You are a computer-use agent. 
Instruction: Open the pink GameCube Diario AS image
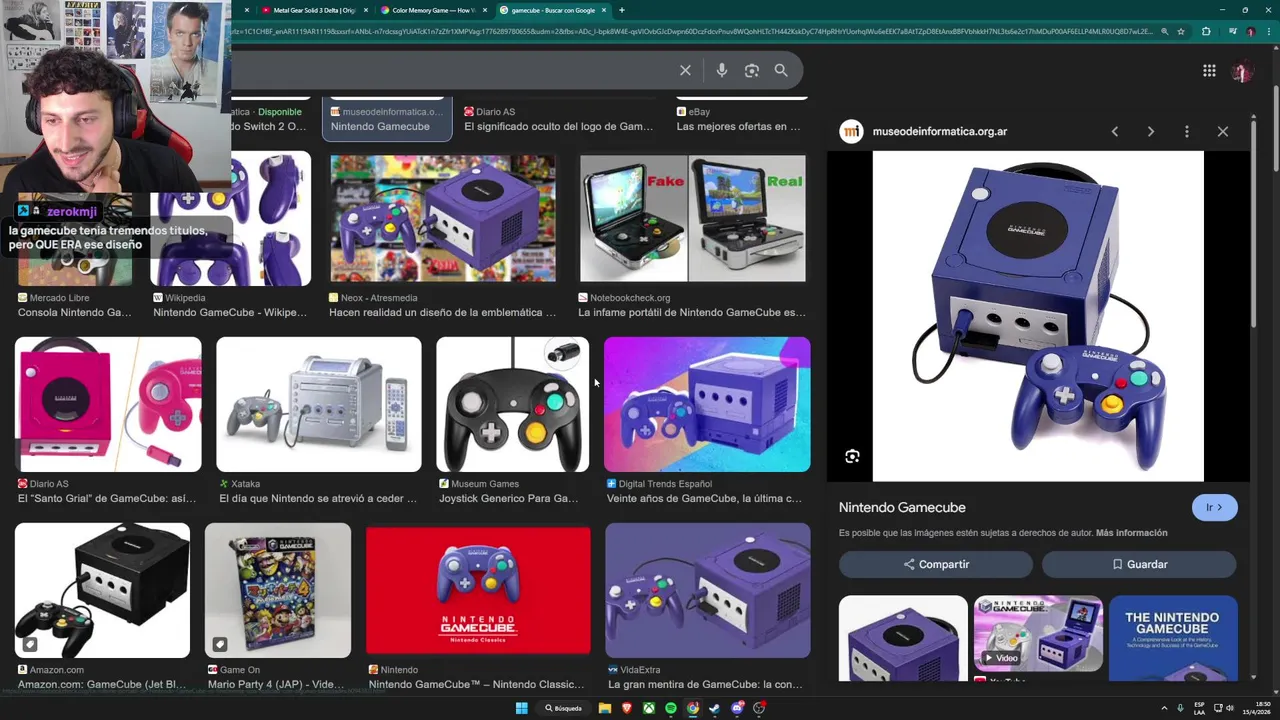coord(108,404)
